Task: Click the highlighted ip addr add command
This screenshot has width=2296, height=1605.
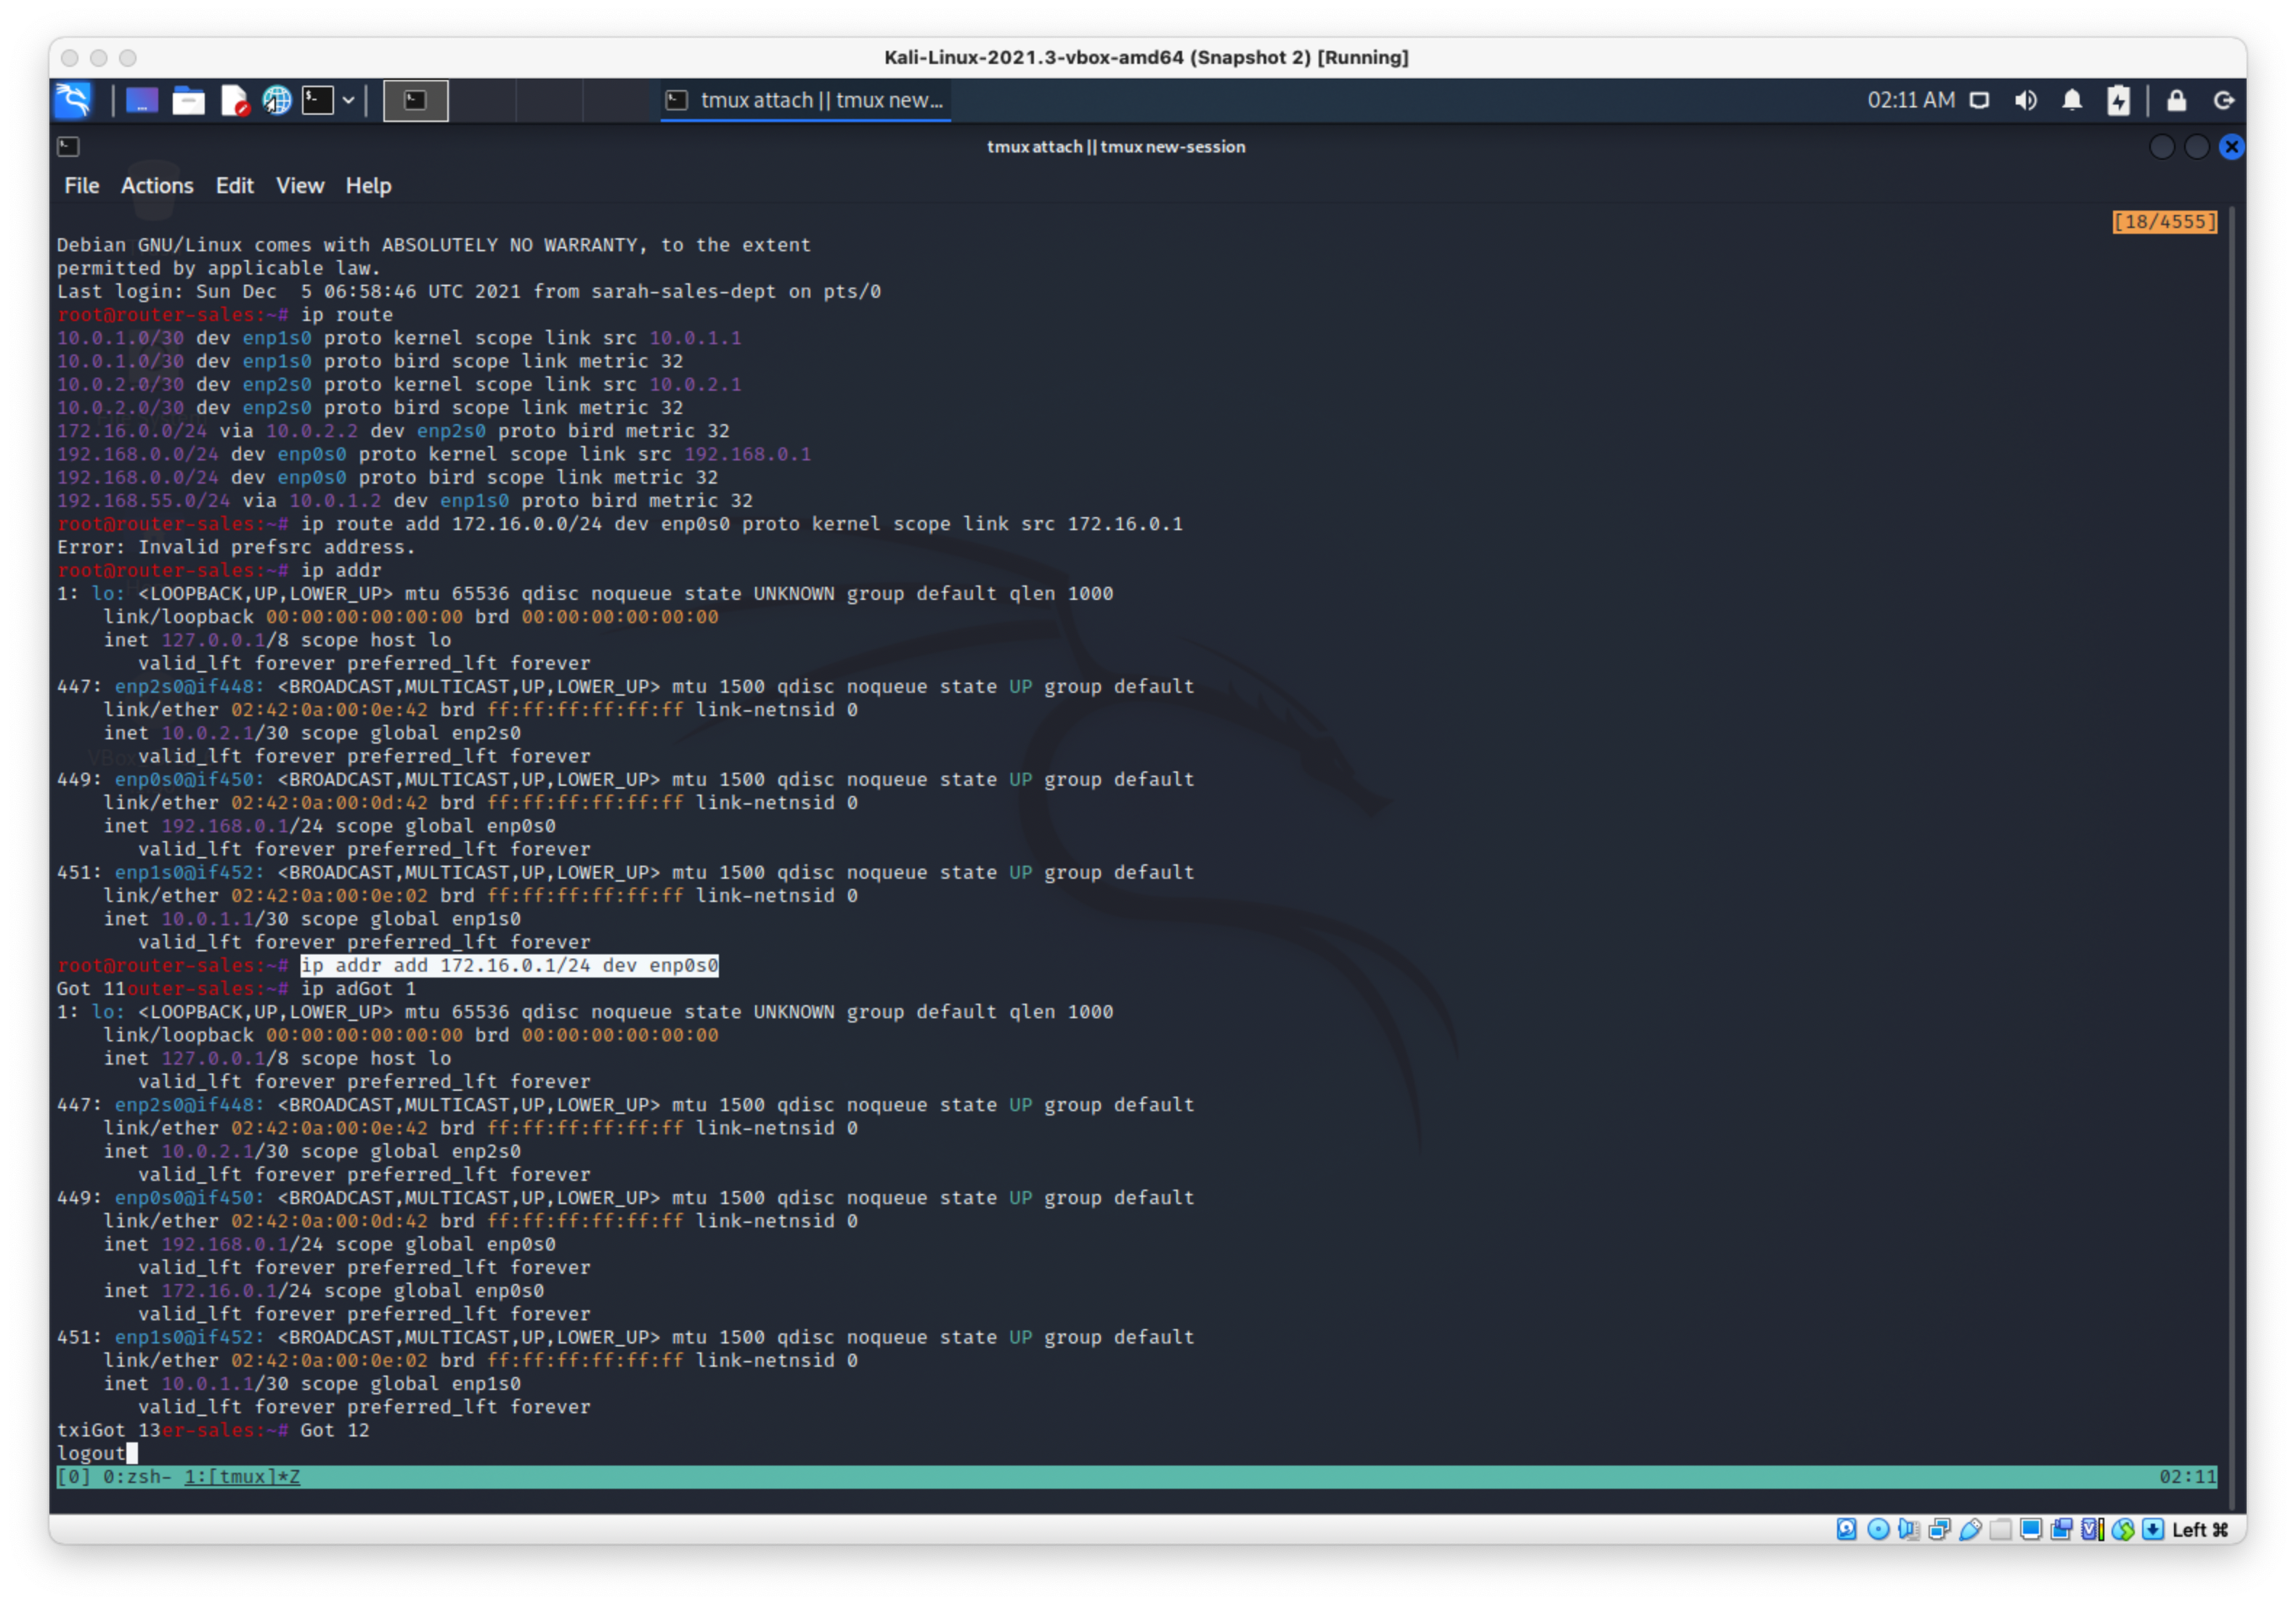Action: 510,965
